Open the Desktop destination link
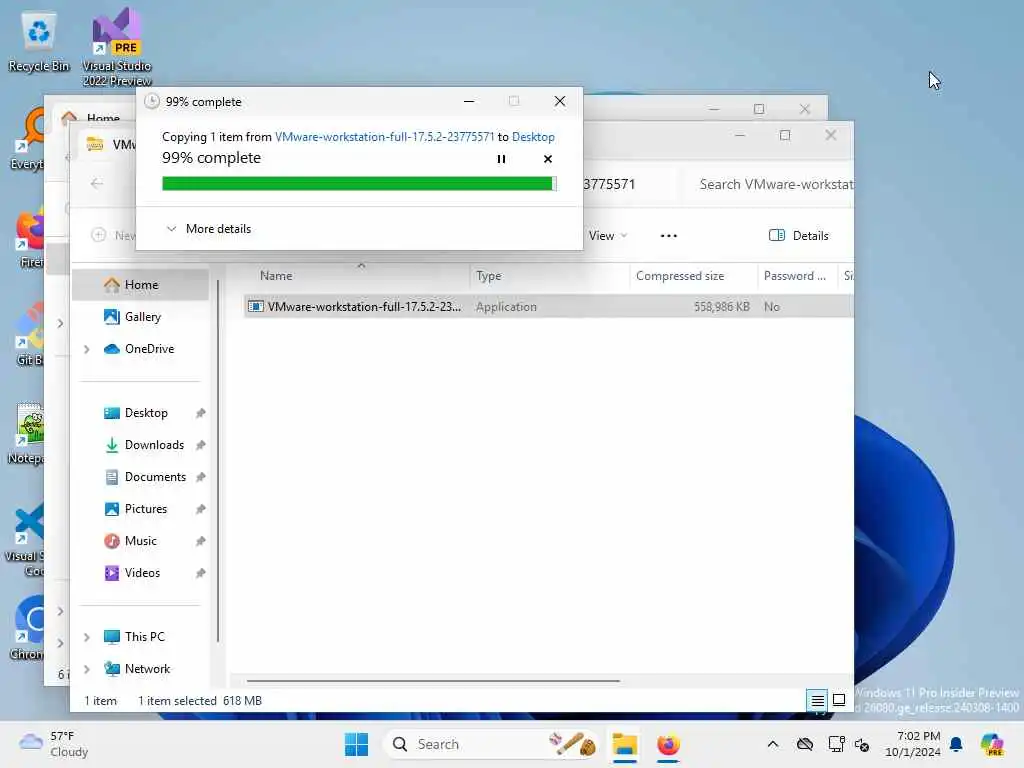1024x768 pixels. [533, 136]
